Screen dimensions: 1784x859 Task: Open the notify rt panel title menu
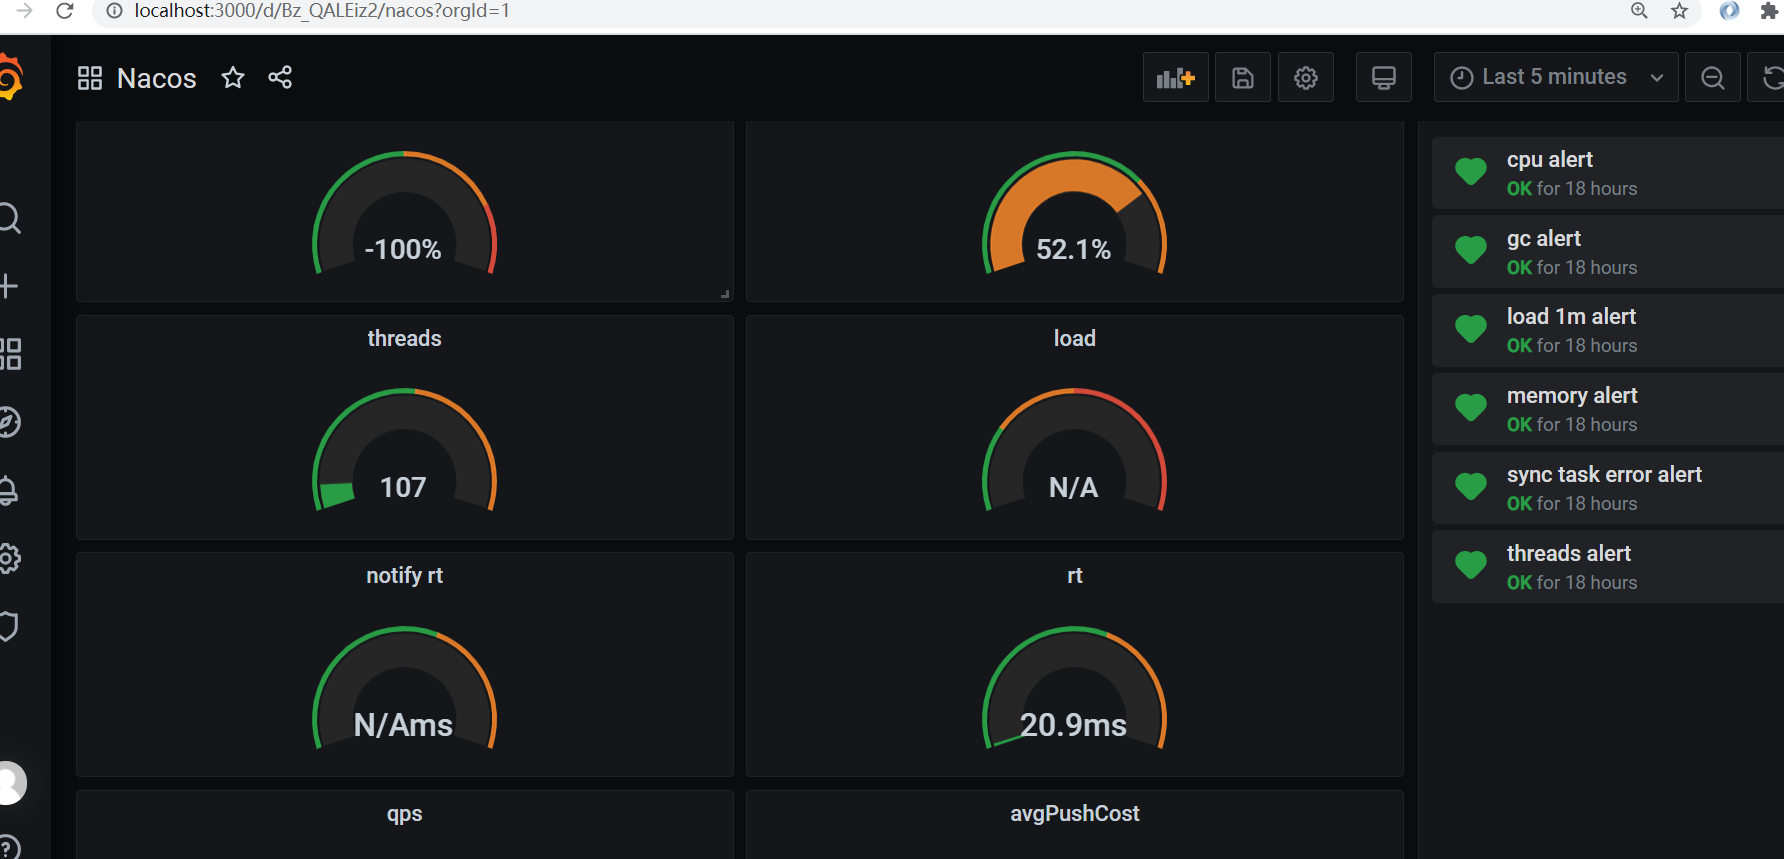(x=405, y=575)
